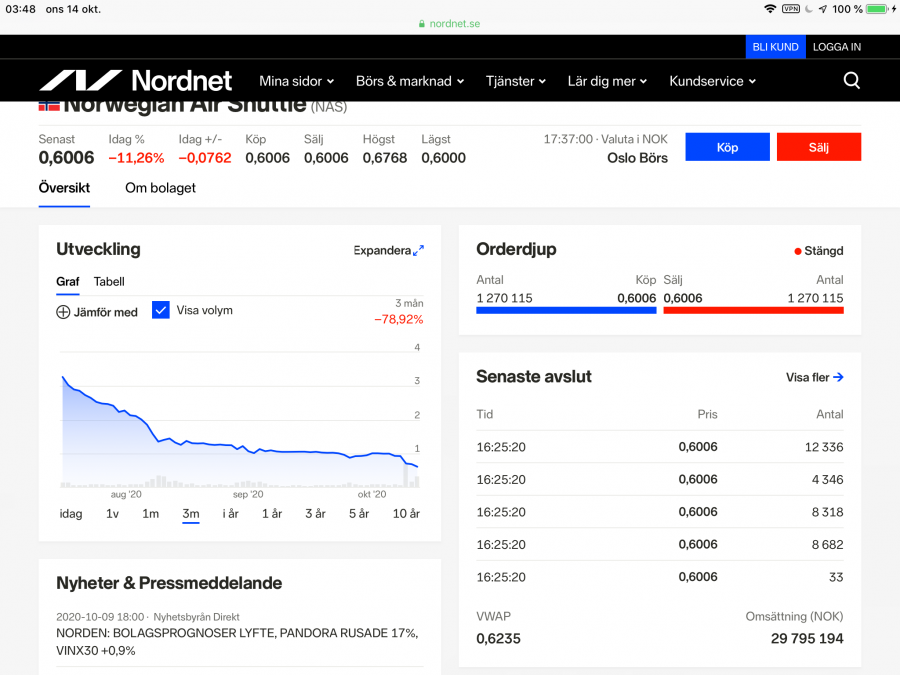Select the idag chart period
Image resolution: width=900 pixels, height=675 pixels.
tap(71, 514)
